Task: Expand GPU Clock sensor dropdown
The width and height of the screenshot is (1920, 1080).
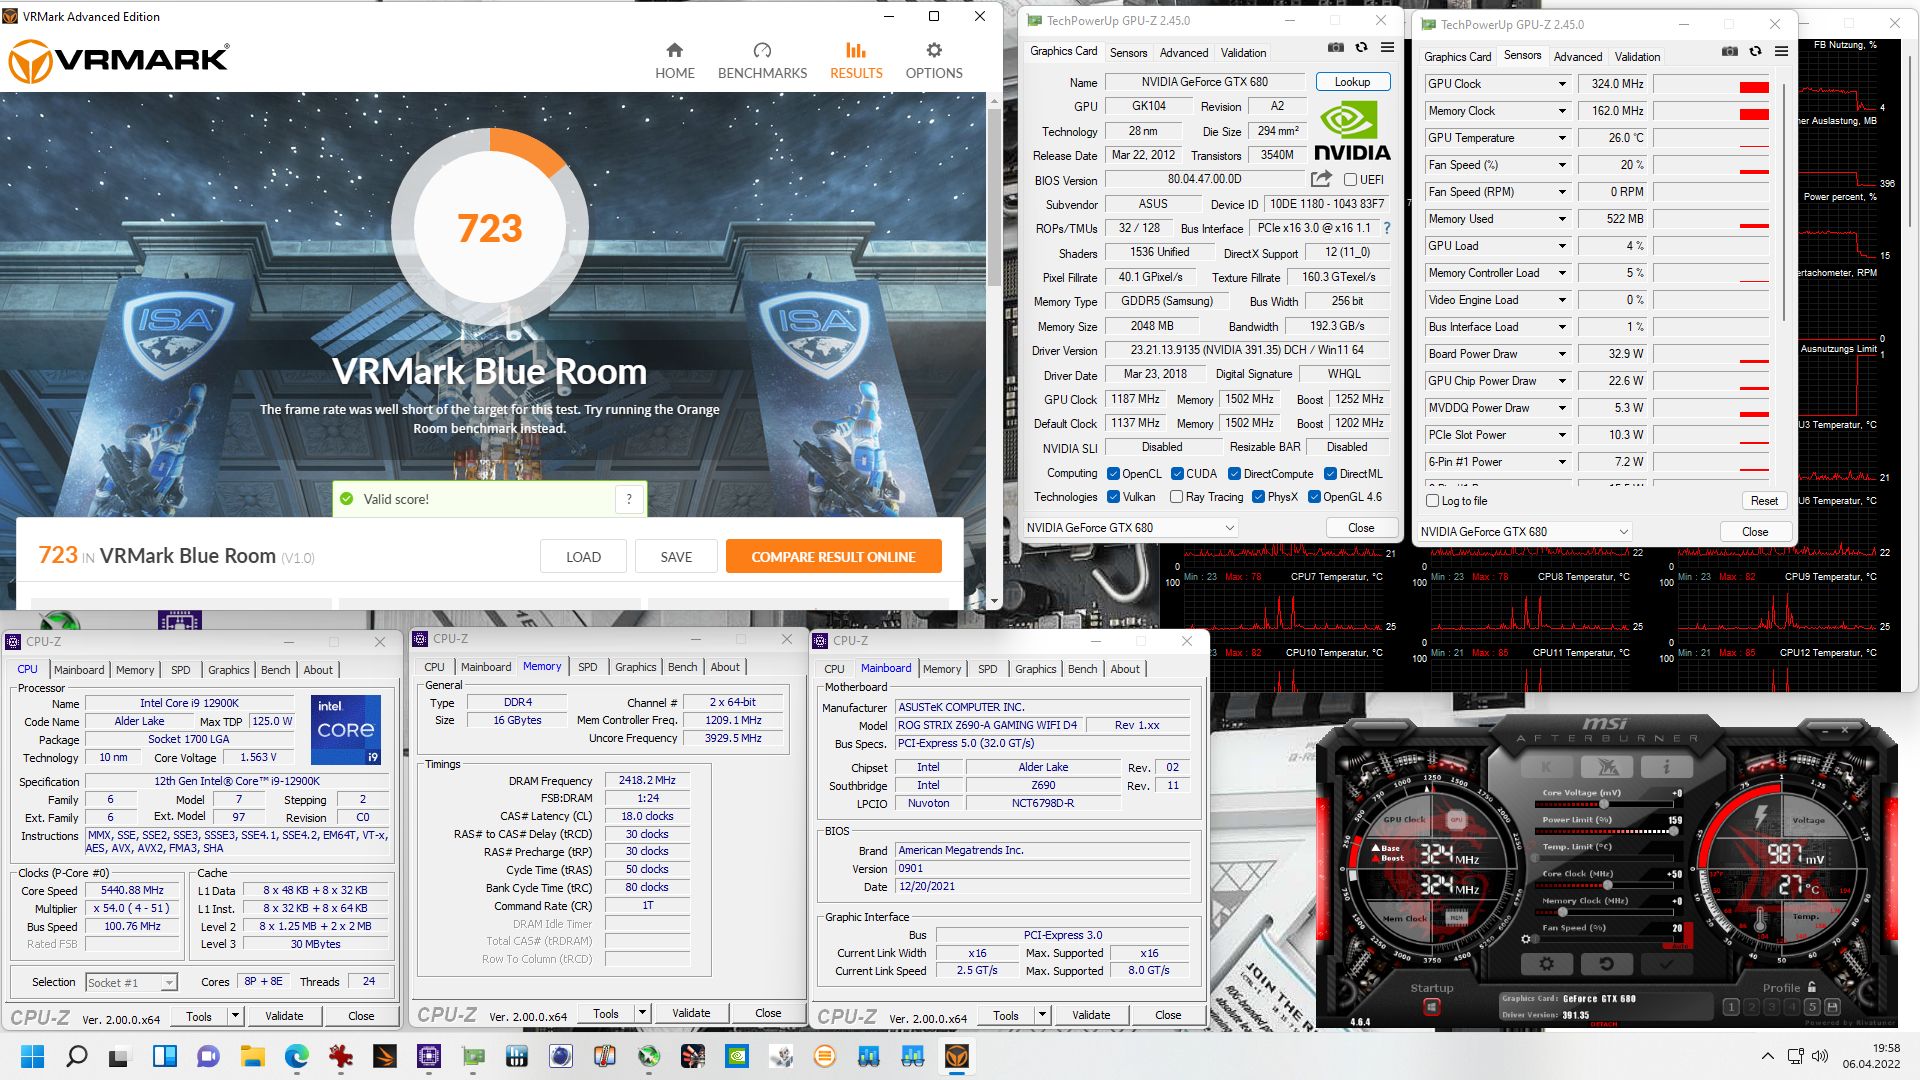Action: [1561, 84]
